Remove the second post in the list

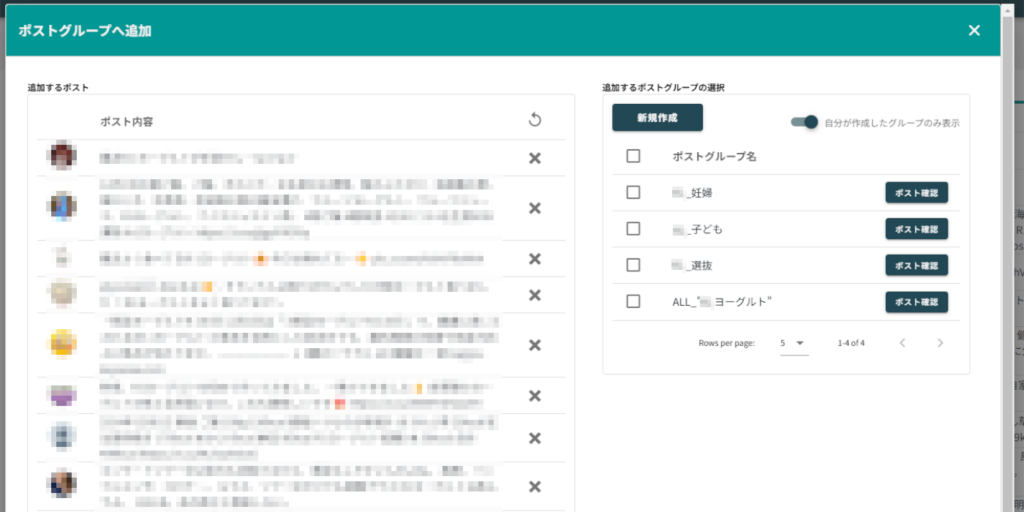535,208
